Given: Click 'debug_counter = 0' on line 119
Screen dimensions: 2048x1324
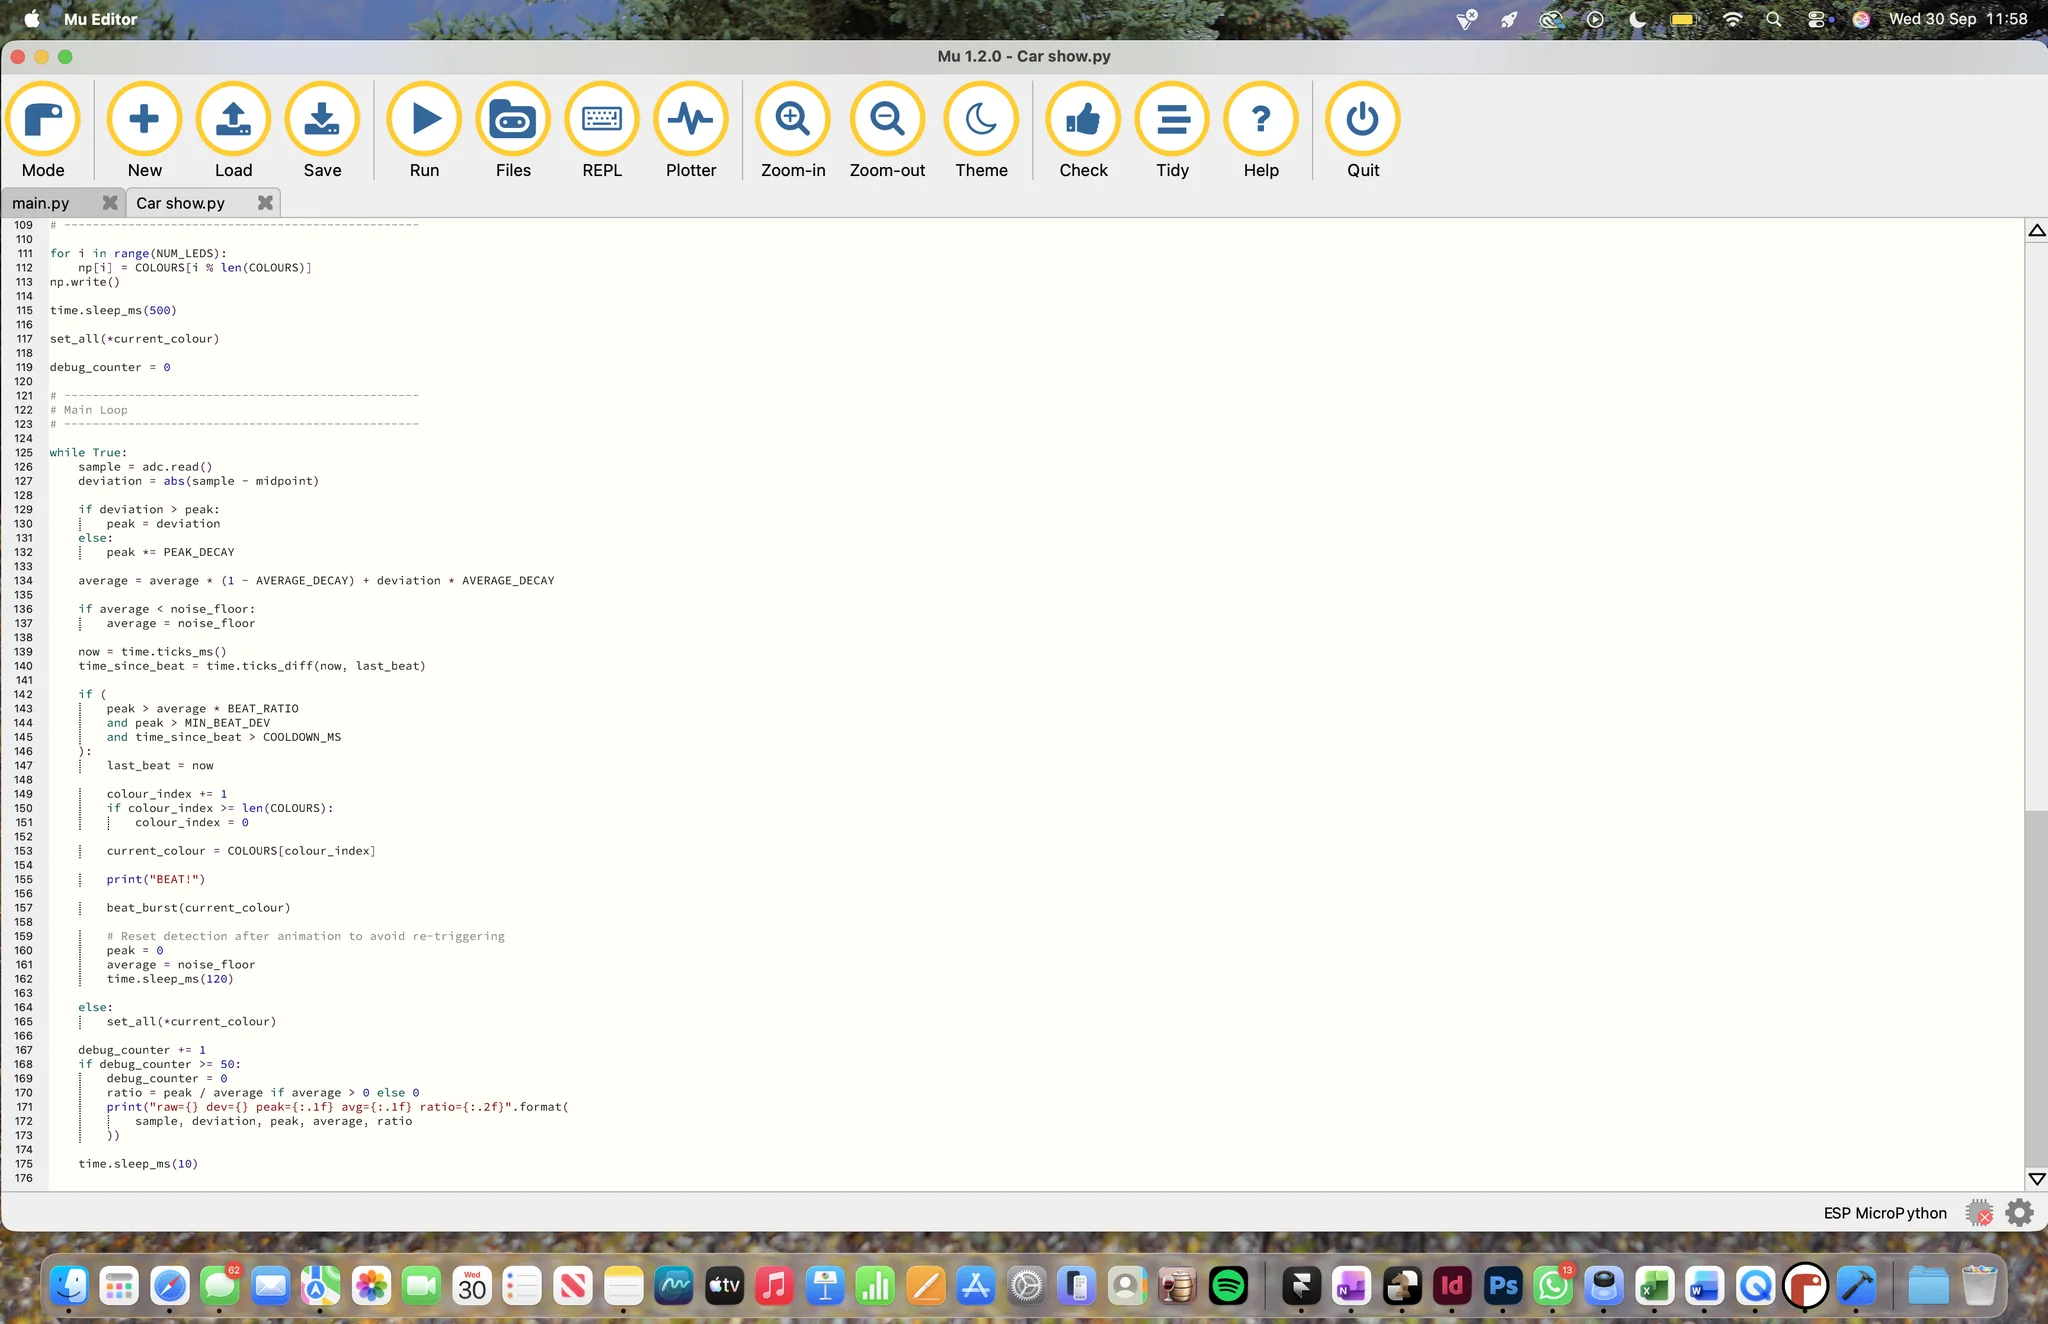Looking at the screenshot, I should click(110, 368).
